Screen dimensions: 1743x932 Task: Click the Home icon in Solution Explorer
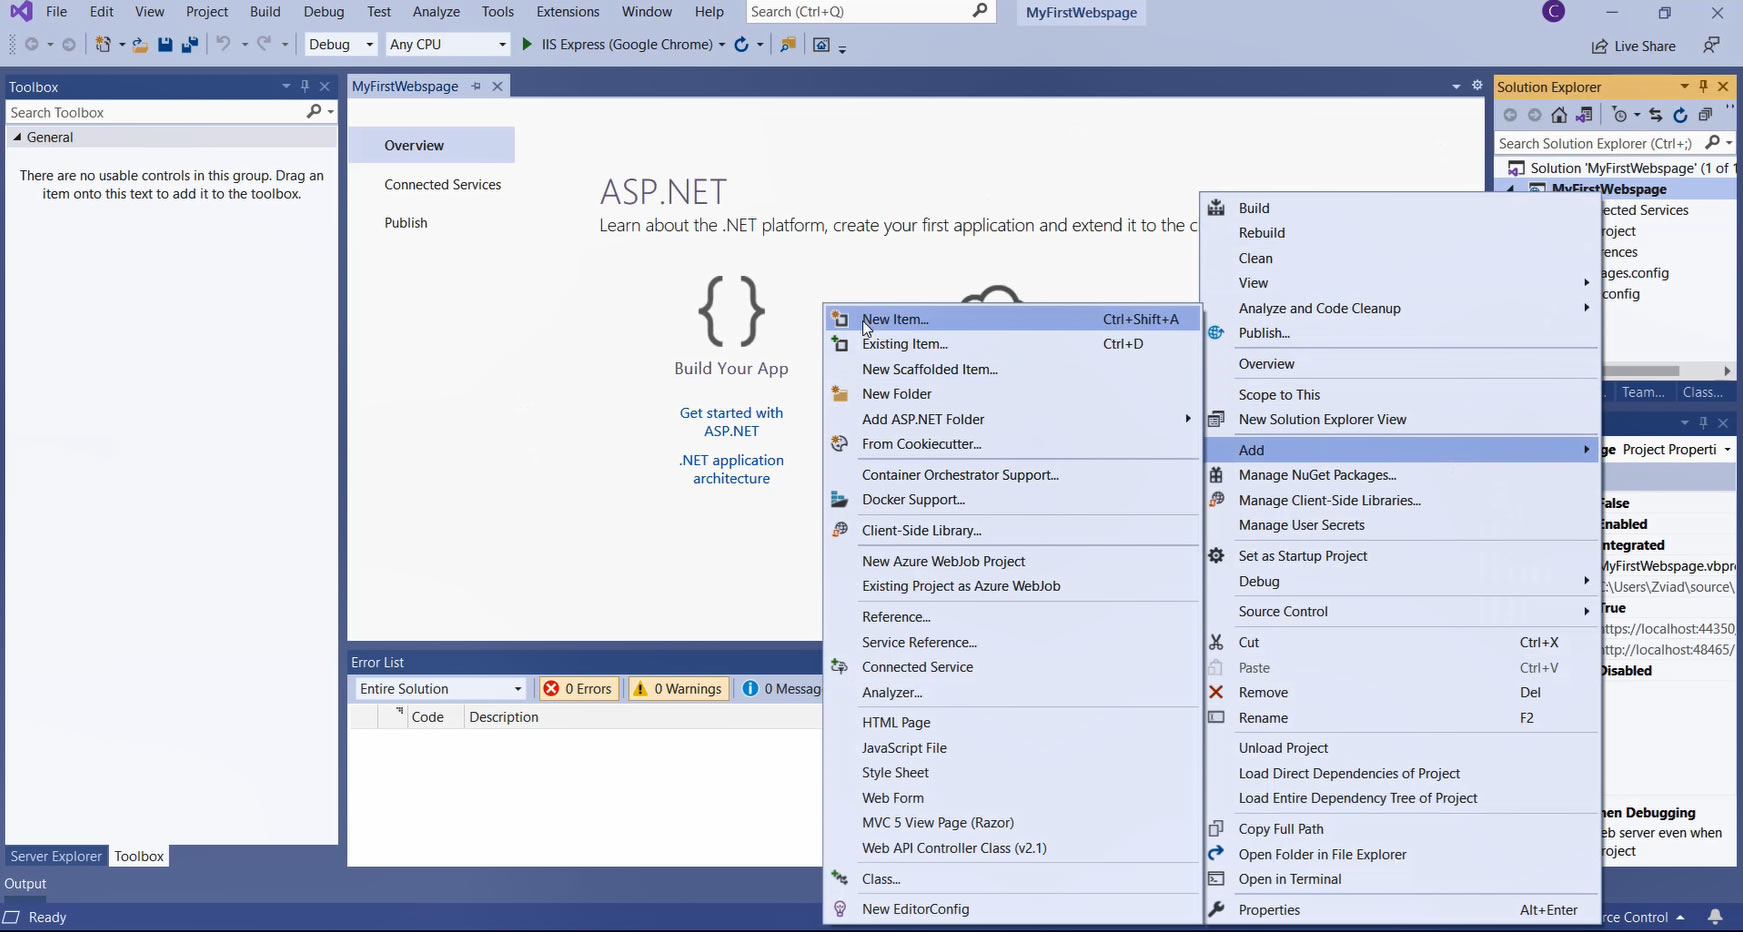click(x=1559, y=115)
